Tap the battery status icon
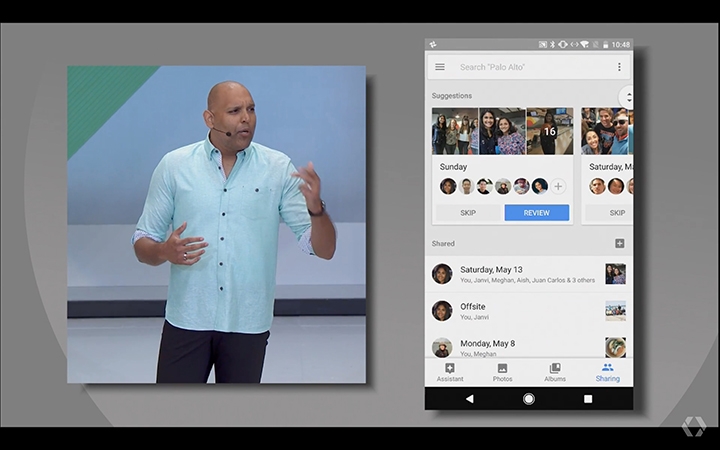The width and height of the screenshot is (720, 450). click(605, 45)
